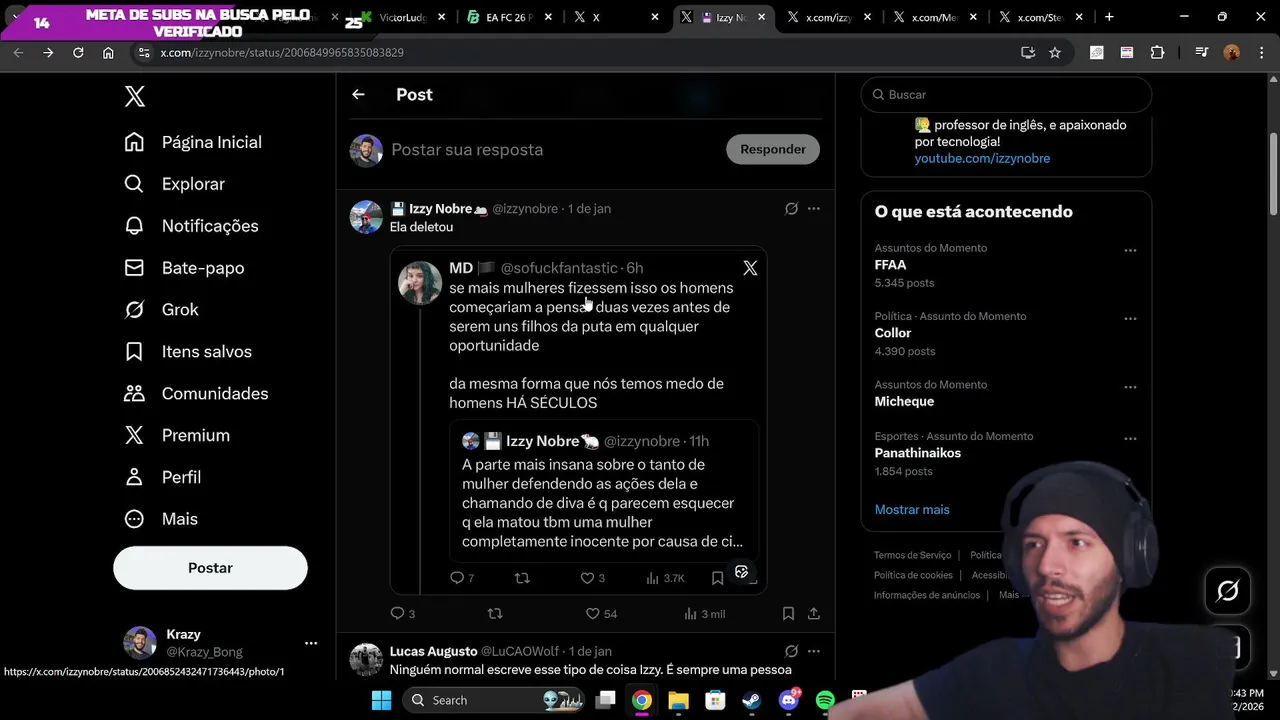
Task: Open Steam from the taskbar
Action: coord(751,700)
